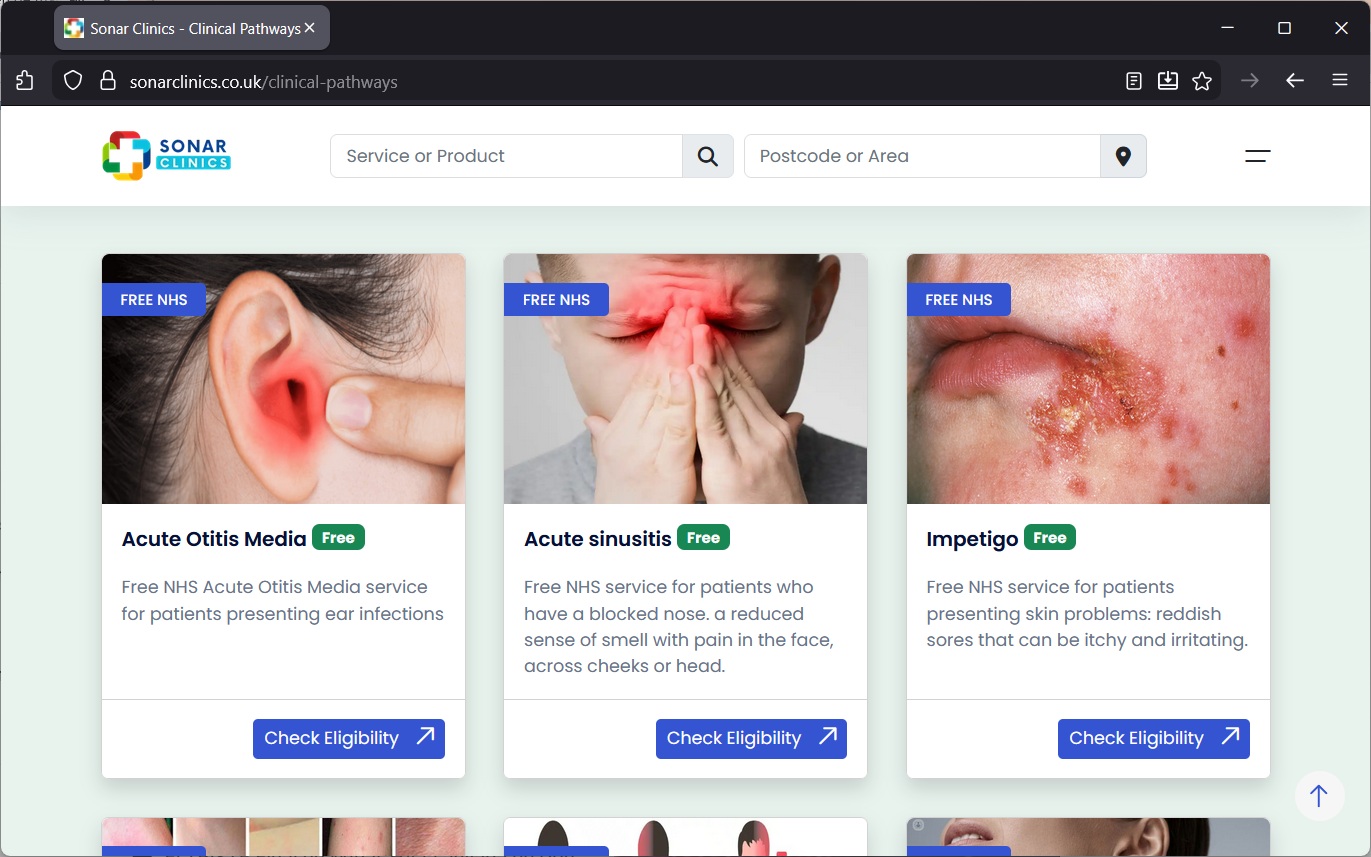
Task: Check Eligibility for Impetigo
Action: pos(1153,738)
